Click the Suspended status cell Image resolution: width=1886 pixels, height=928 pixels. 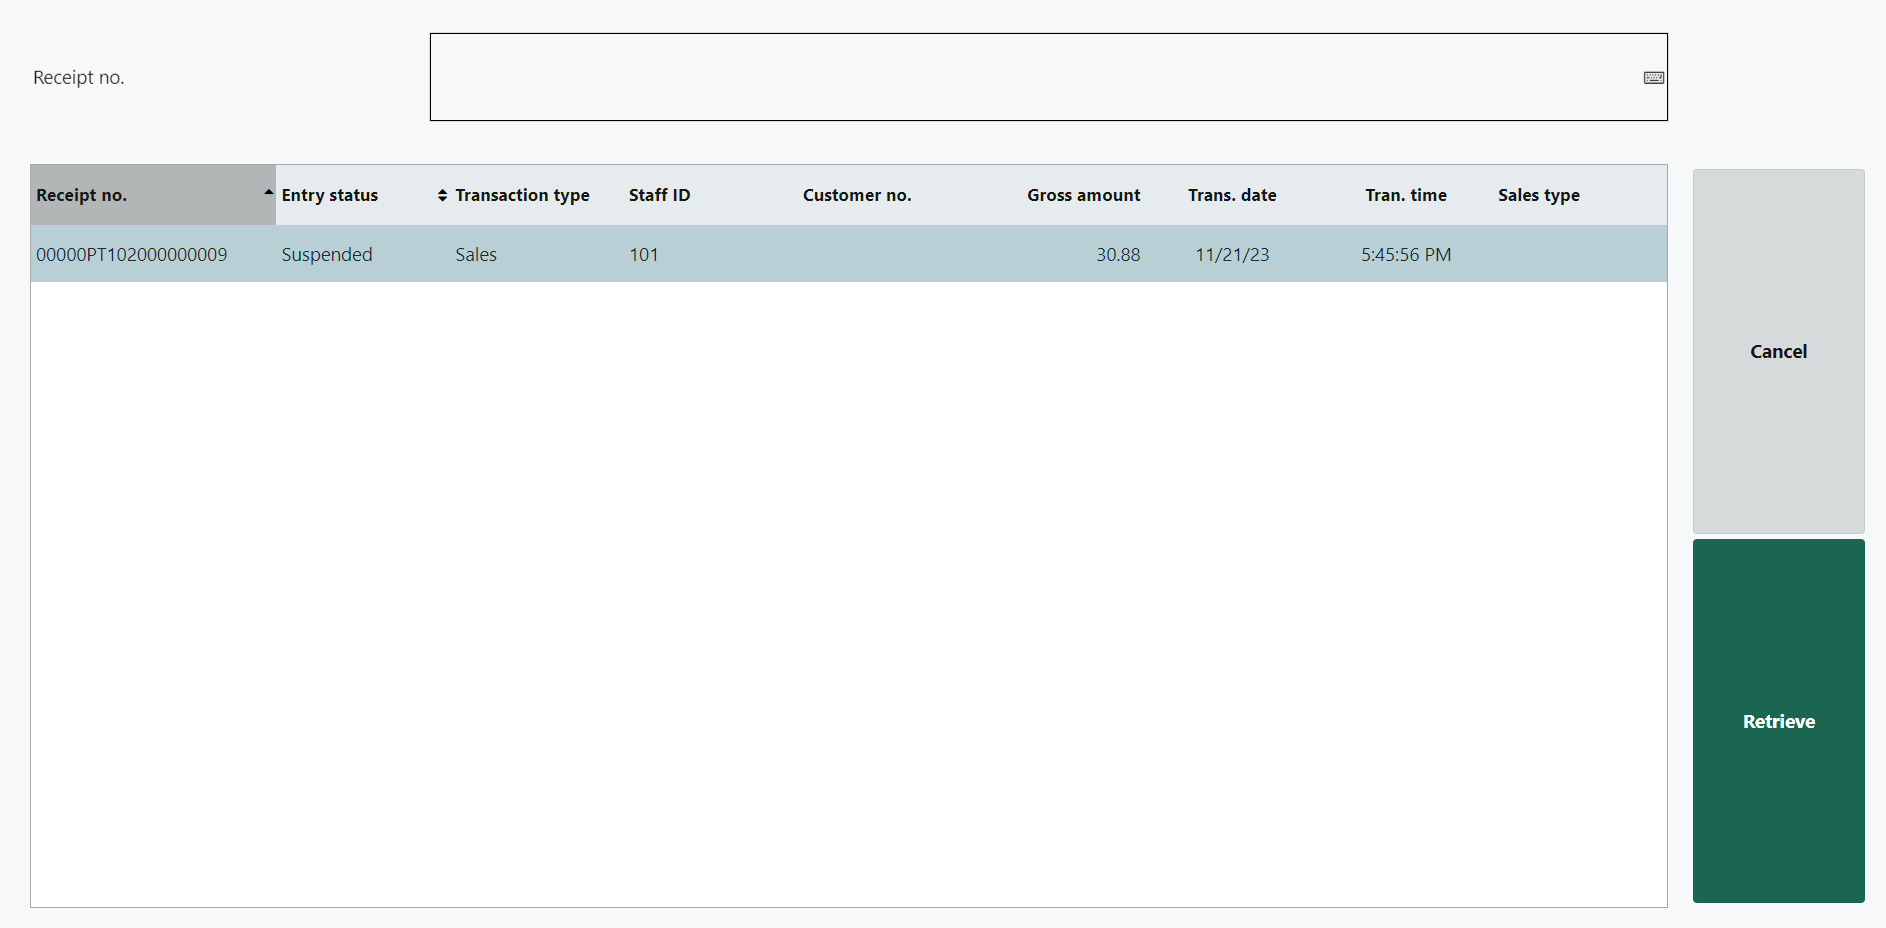pos(327,255)
